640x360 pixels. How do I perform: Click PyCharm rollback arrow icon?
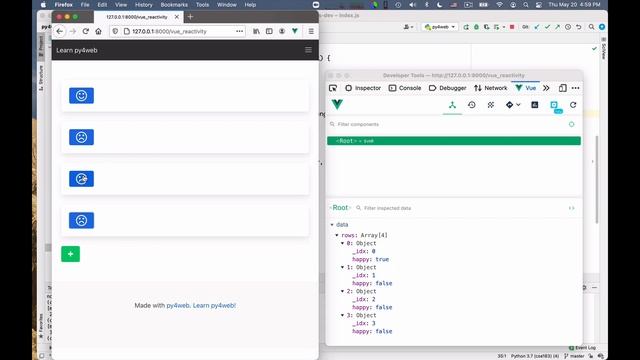tap(578, 27)
